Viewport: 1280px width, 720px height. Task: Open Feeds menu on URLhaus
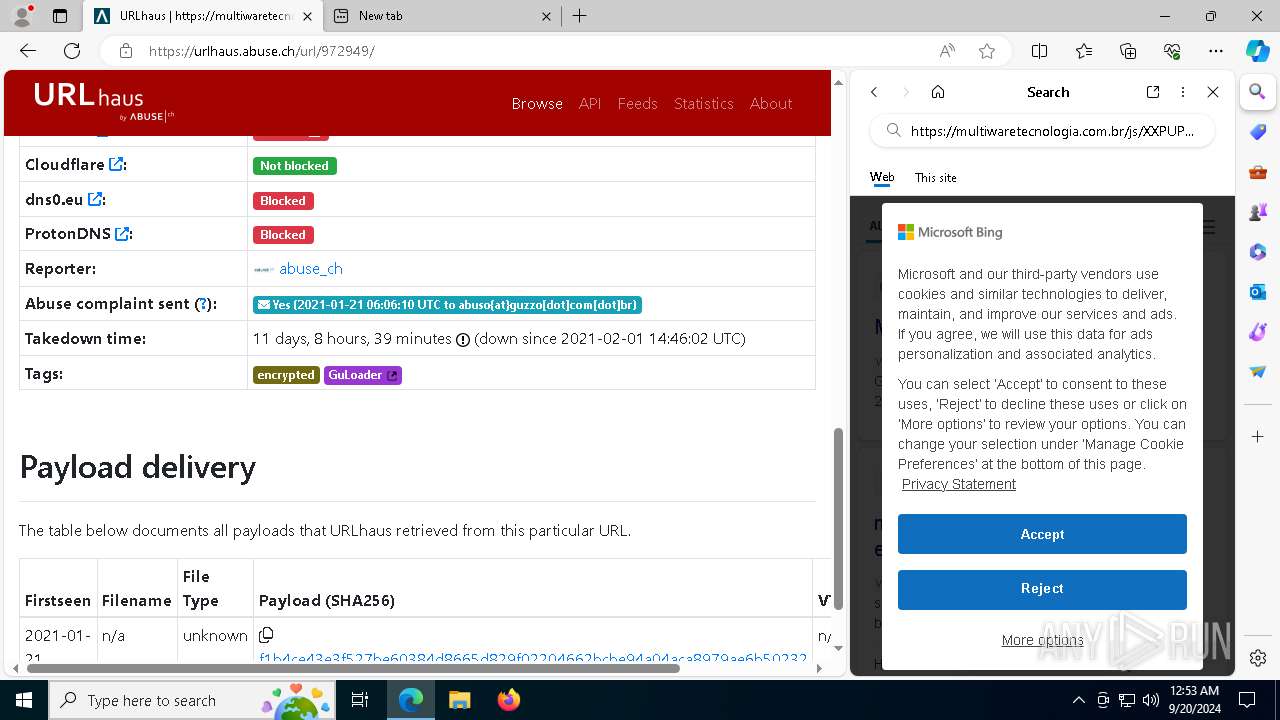click(637, 103)
